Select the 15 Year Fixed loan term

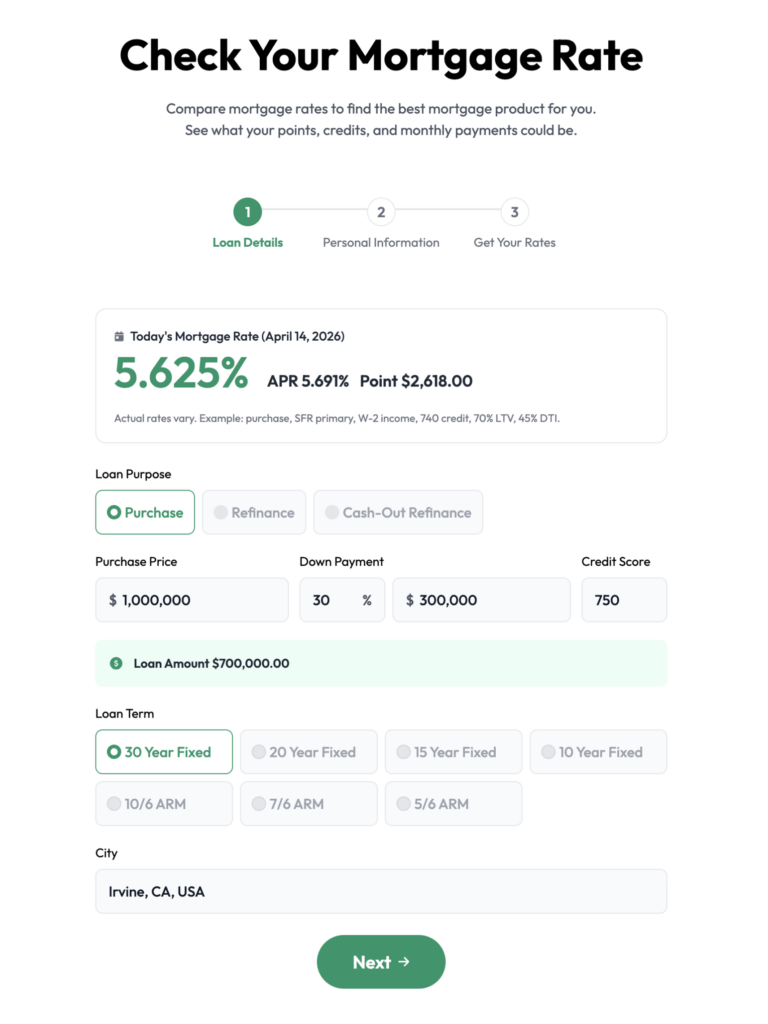pos(453,751)
